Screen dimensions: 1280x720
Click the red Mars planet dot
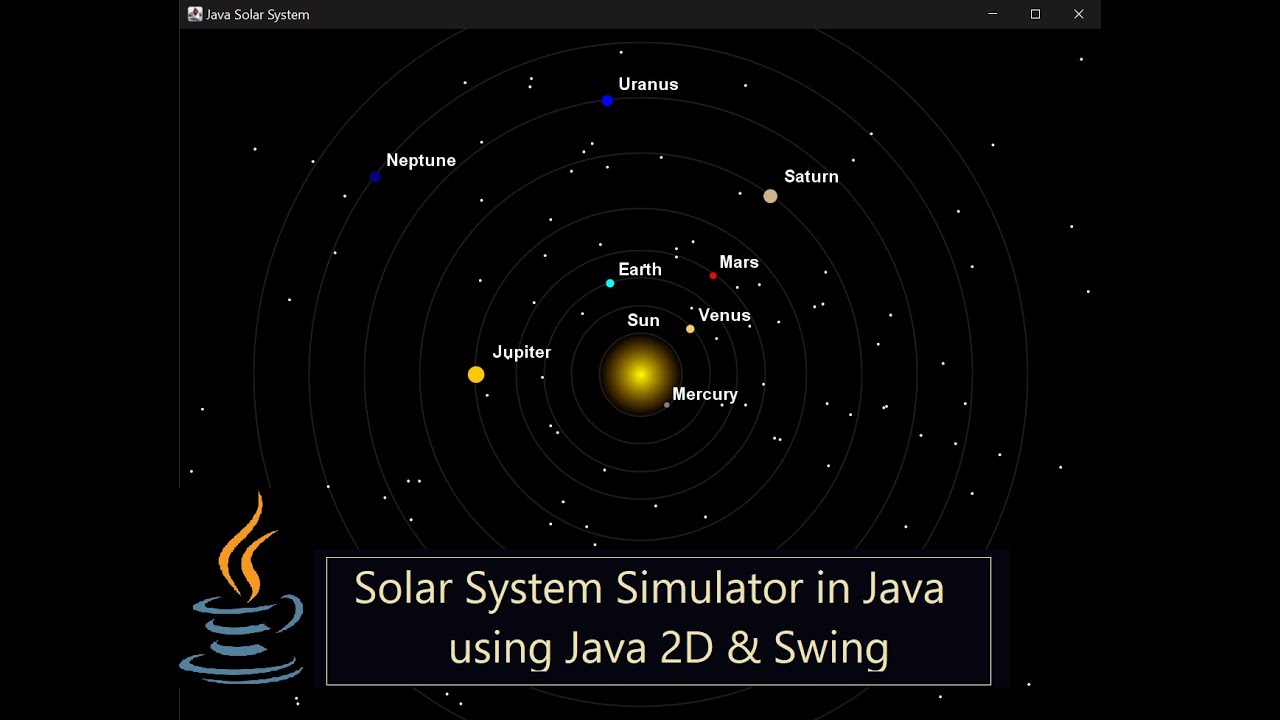713,275
